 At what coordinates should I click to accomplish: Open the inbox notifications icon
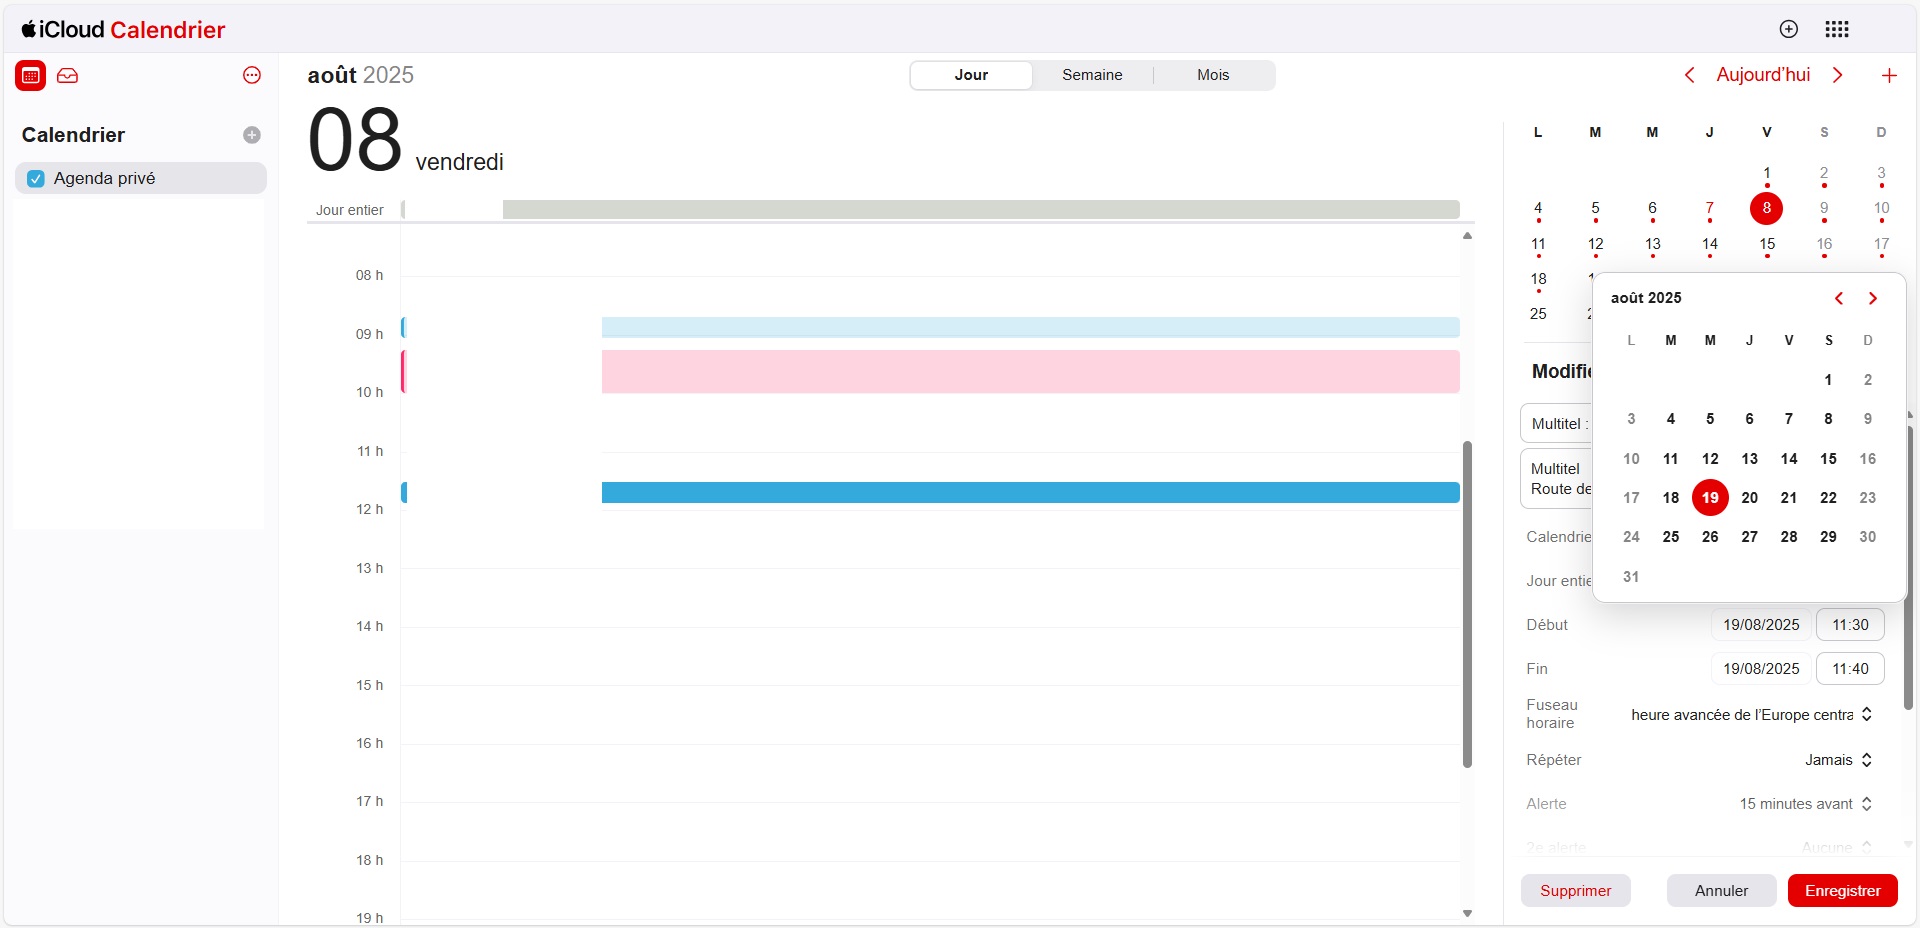[x=68, y=75]
